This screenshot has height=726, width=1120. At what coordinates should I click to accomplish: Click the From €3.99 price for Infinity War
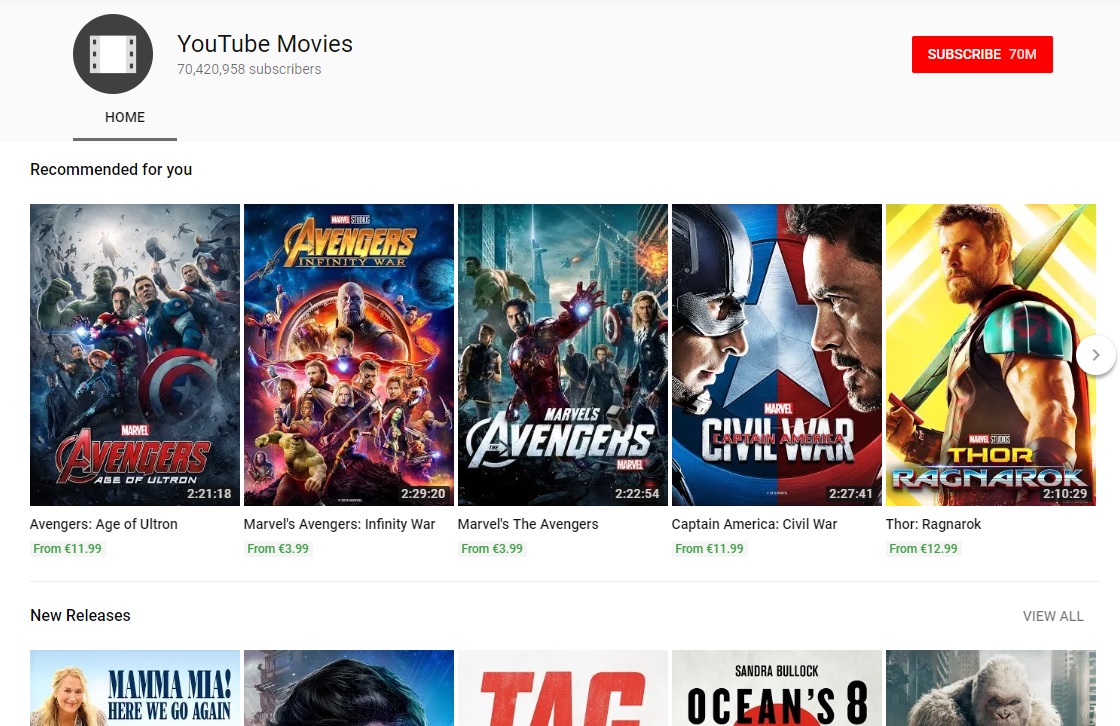tap(278, 548)
